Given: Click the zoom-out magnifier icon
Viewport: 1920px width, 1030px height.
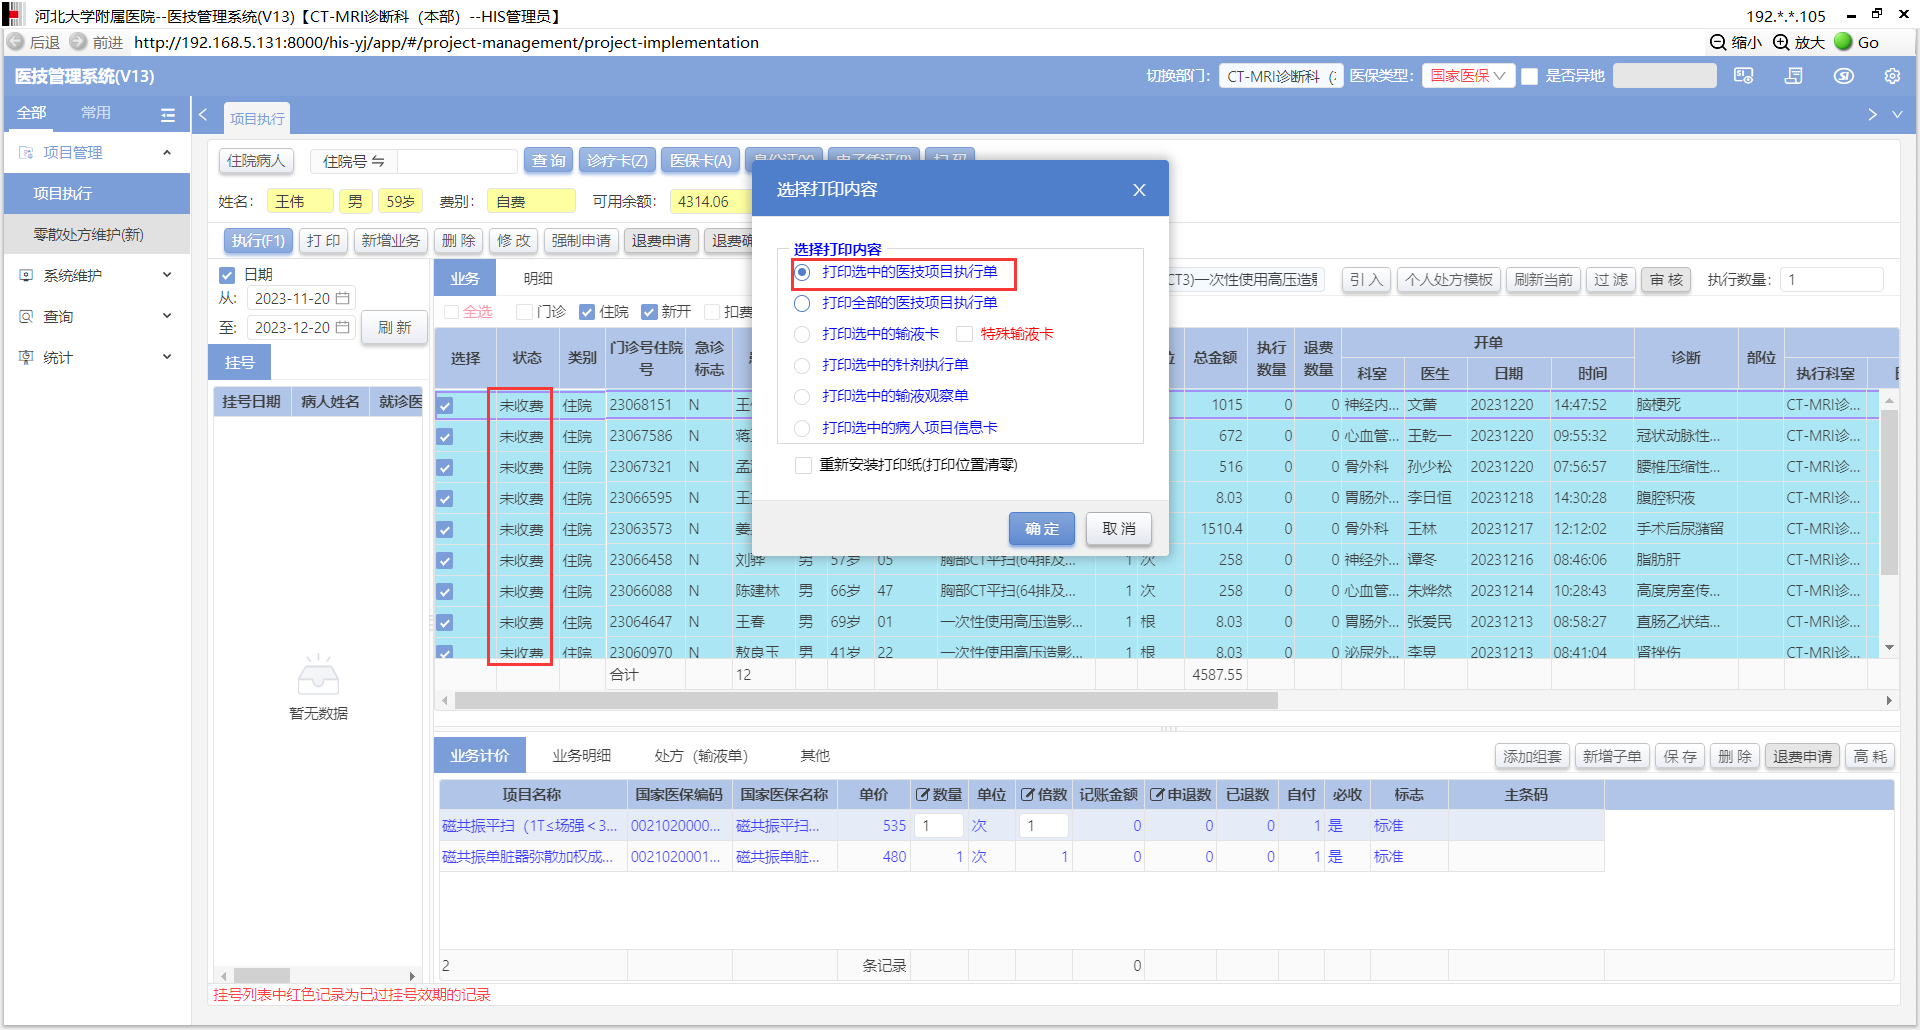Looking at the screenshot, I should pyautogui.click(x=1718, y=42).
